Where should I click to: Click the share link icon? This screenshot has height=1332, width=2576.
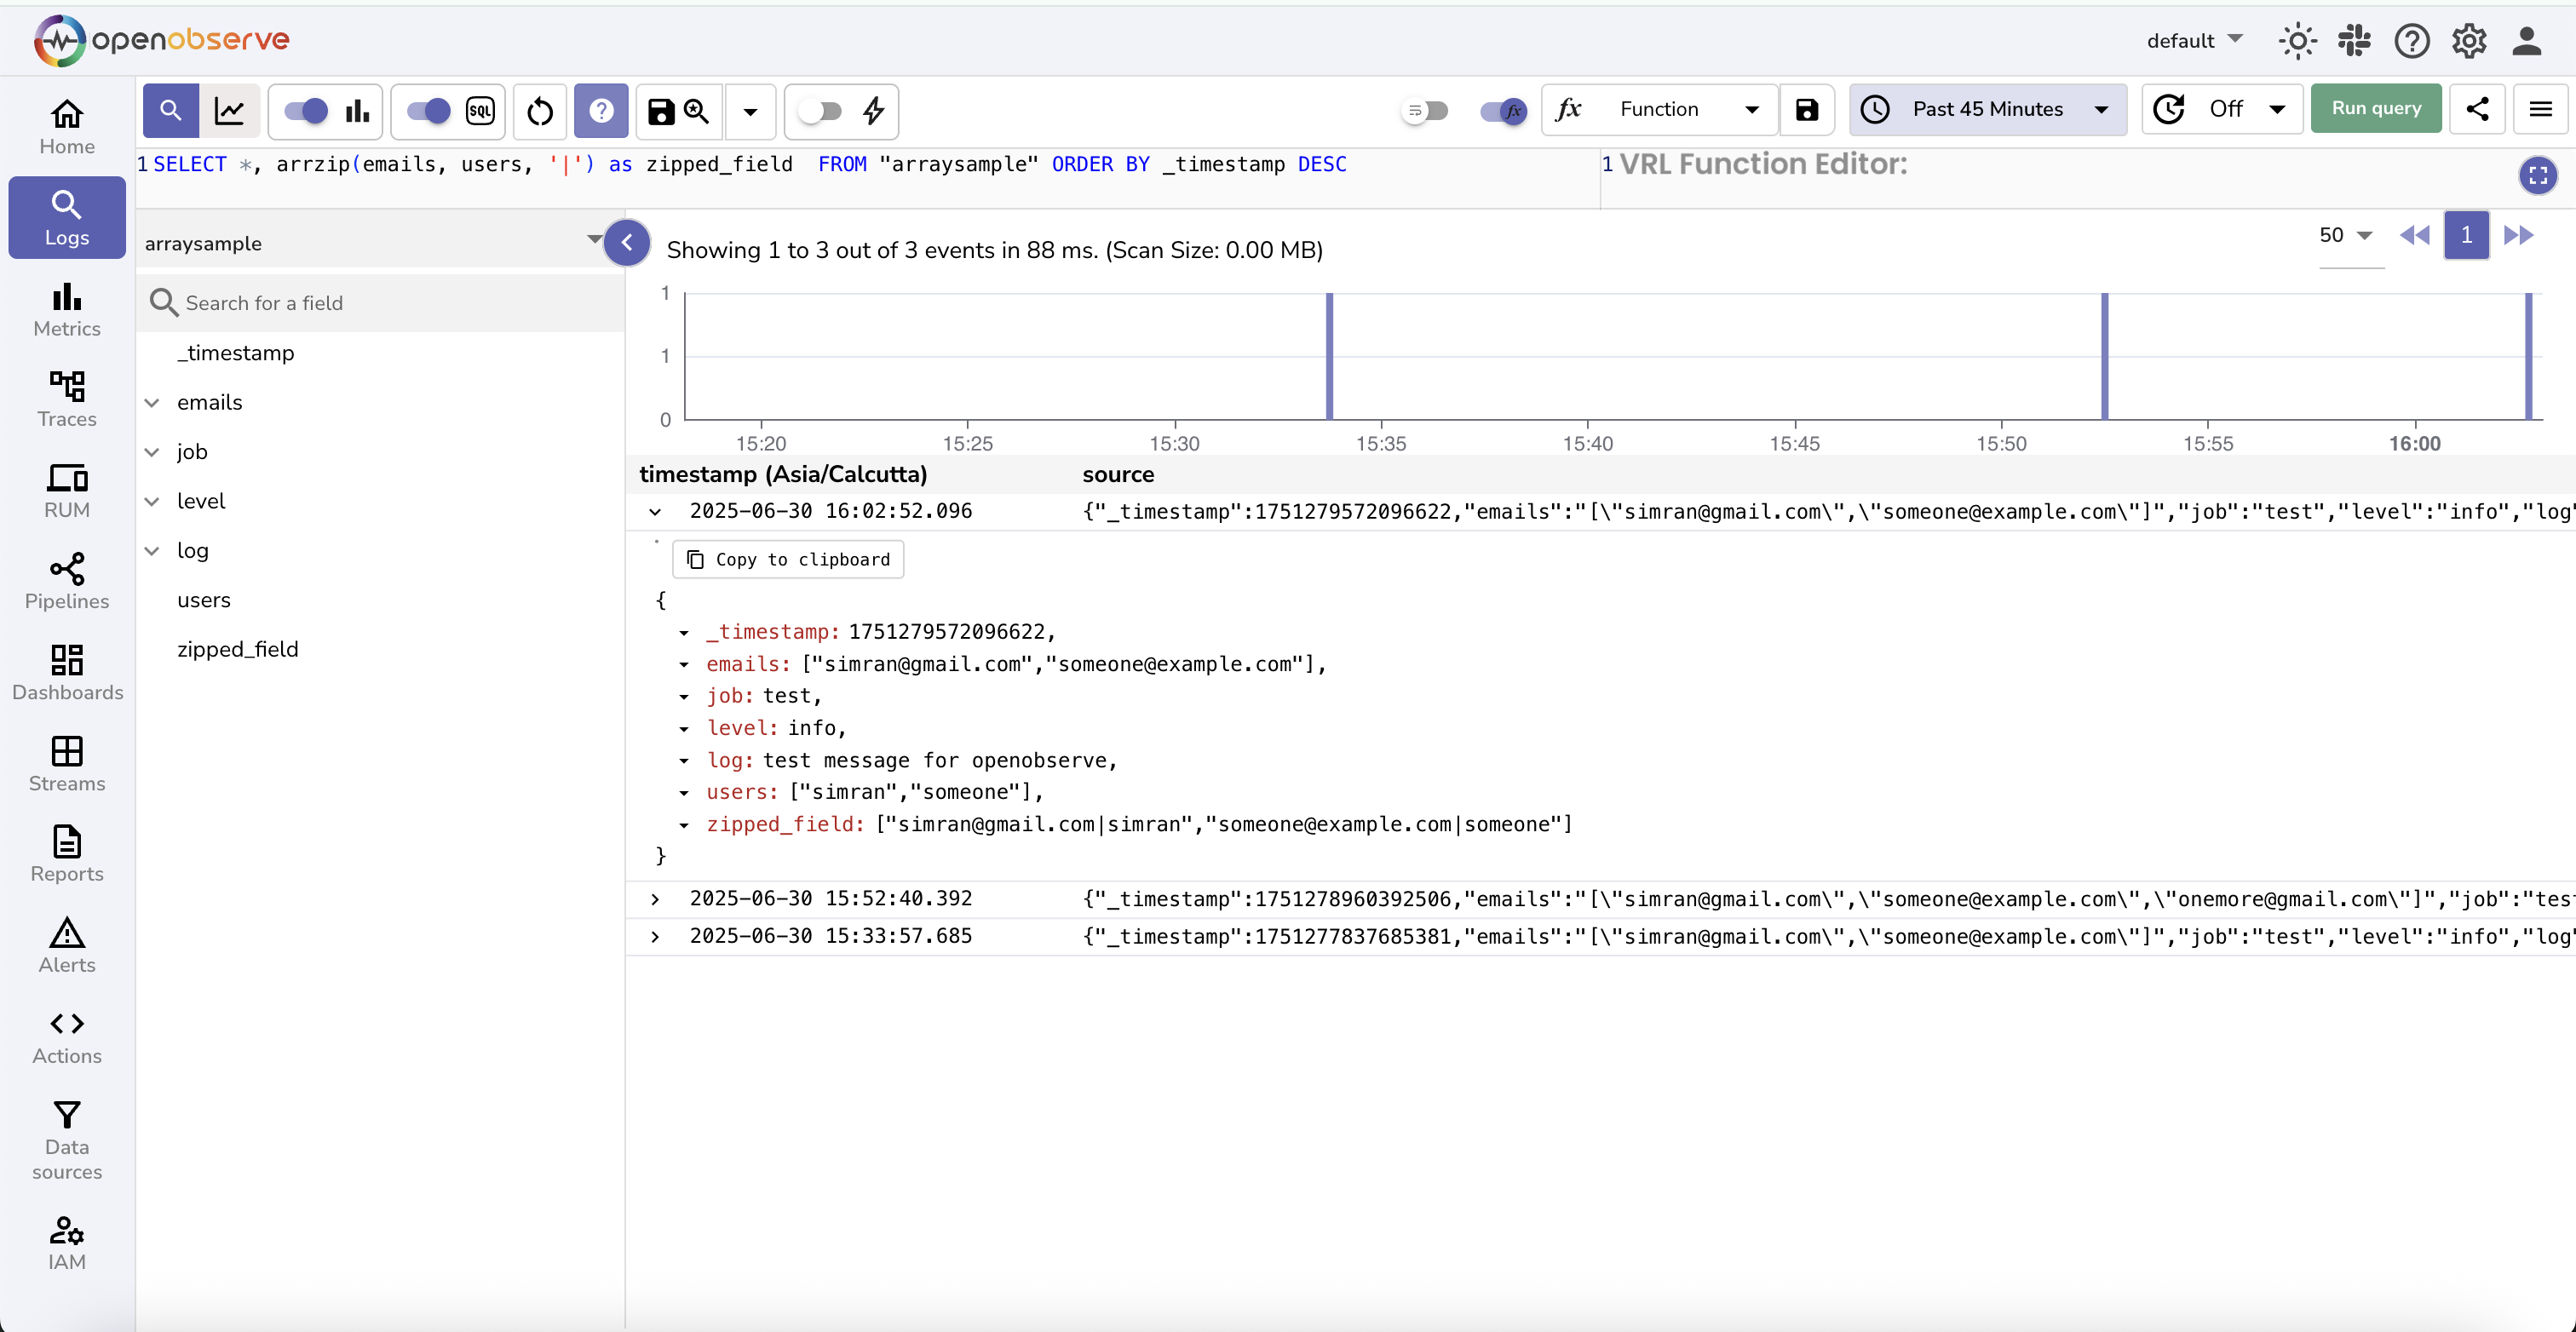click(2476, 109)
